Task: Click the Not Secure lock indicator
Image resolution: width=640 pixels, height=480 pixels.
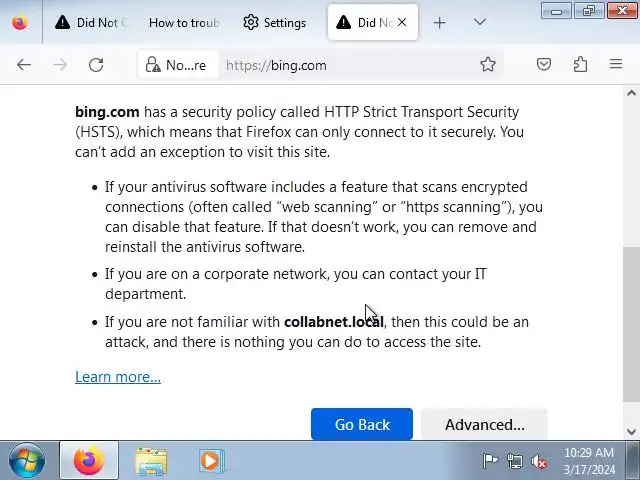Action: (176, 65)
